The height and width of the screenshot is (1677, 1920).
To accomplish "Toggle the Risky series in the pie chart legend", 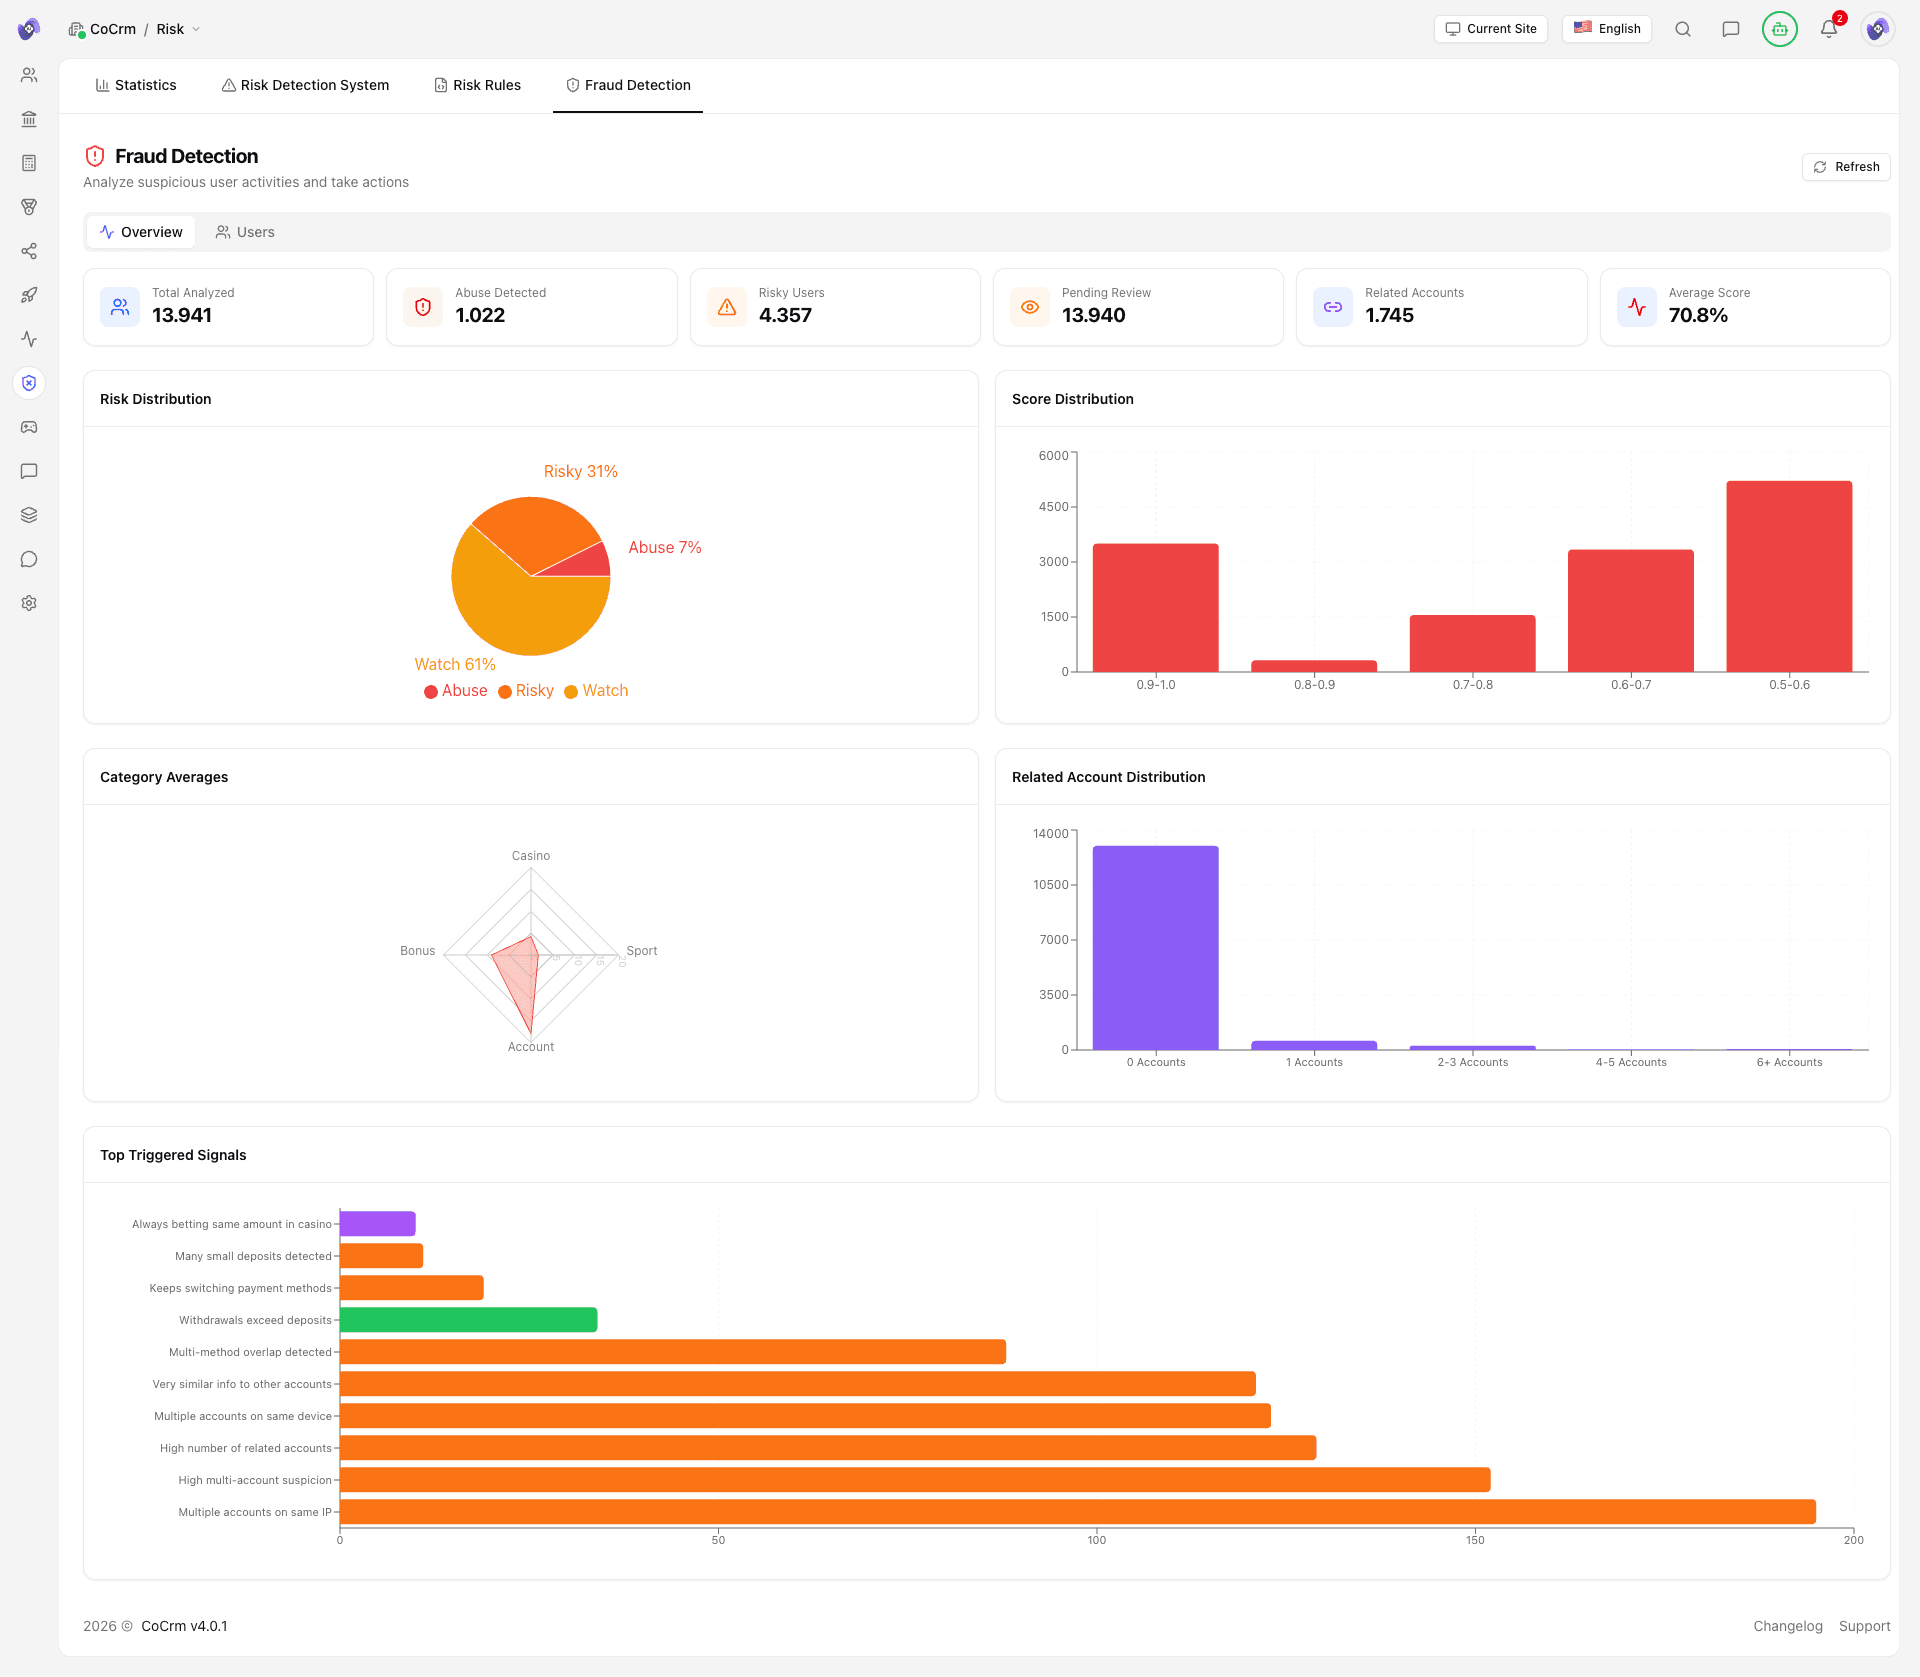I will point(526,690).
